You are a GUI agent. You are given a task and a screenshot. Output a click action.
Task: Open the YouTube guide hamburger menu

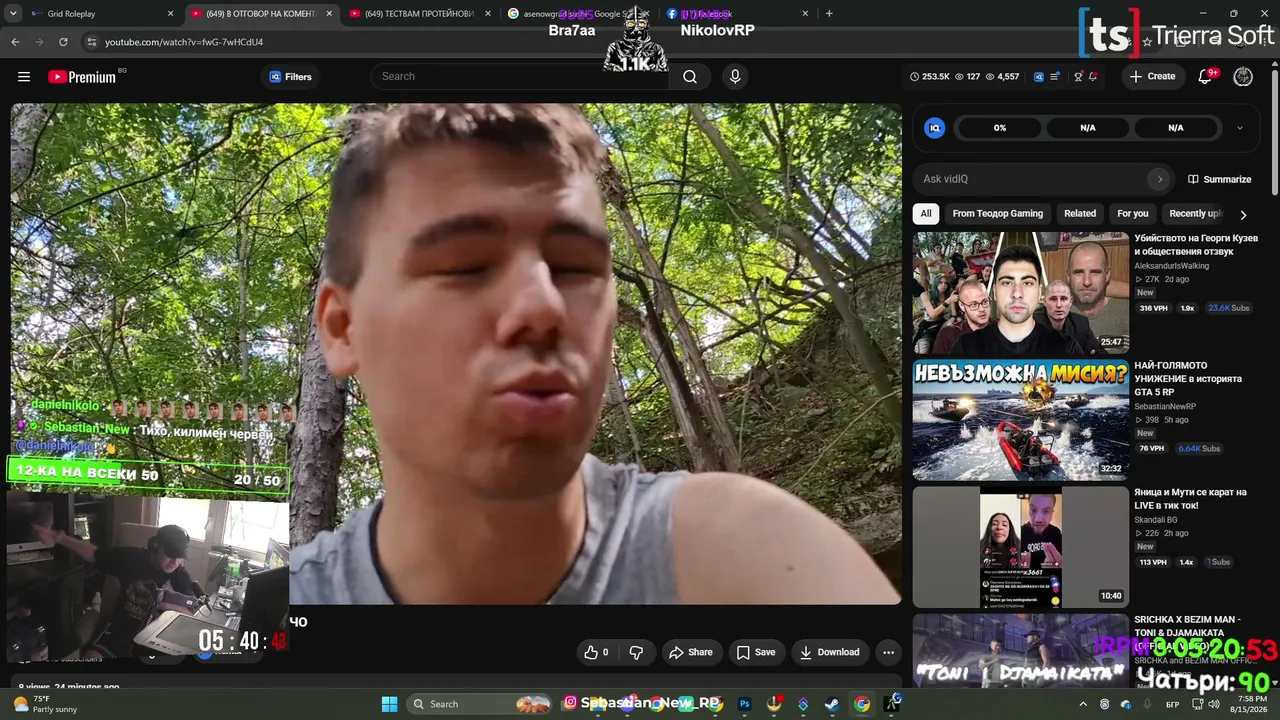pos(24,77)
